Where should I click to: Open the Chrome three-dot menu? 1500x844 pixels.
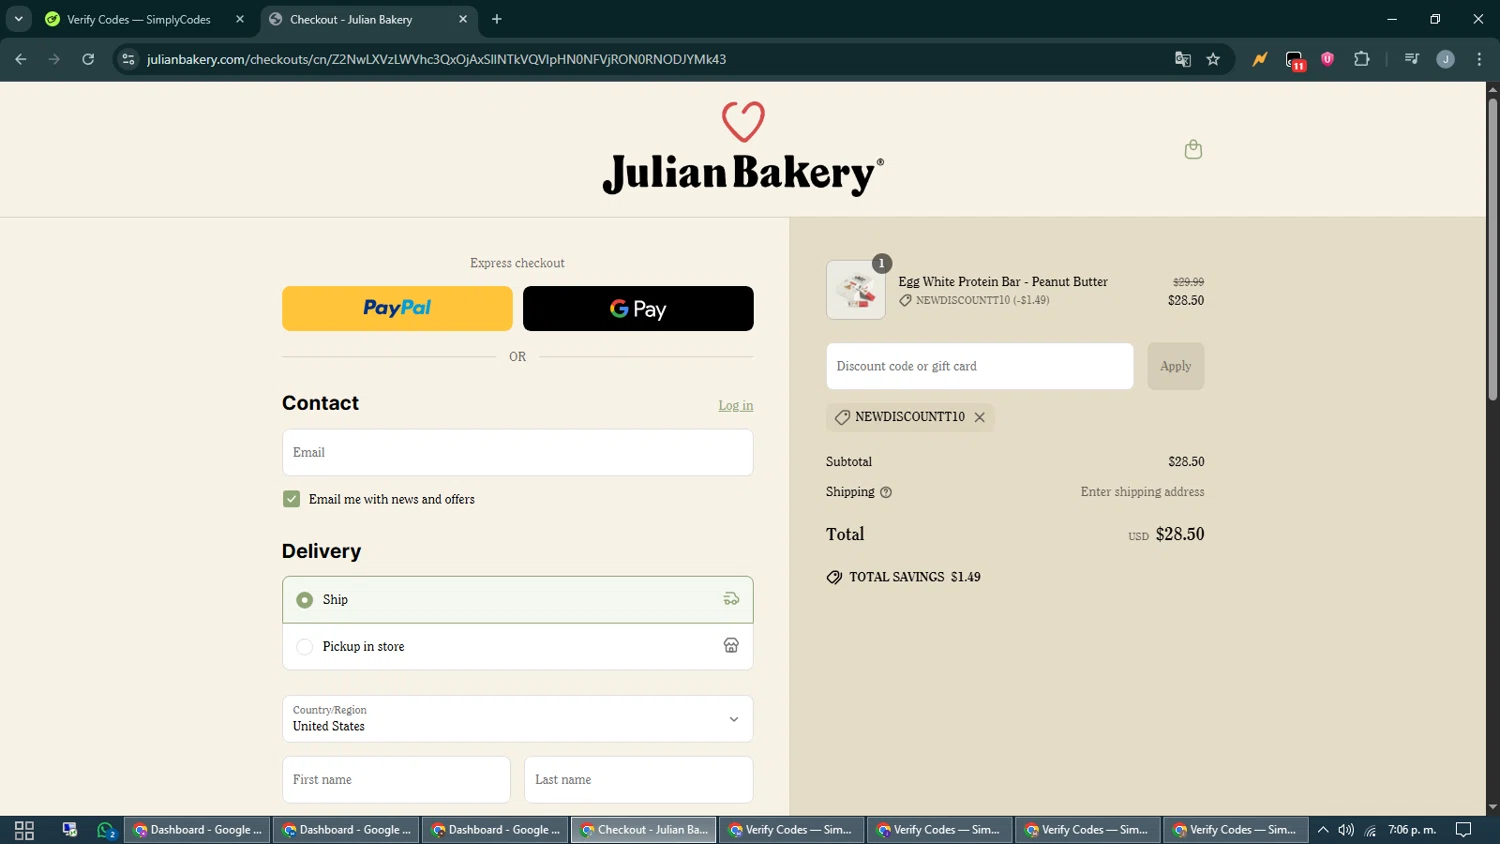click(x=1479, y=59)
